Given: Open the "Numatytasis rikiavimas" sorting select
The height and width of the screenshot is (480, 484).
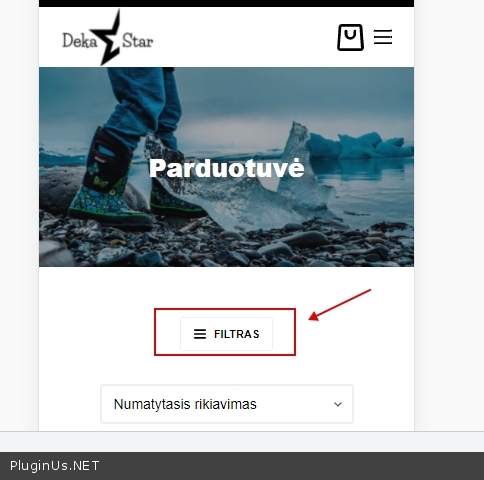Looking at the screenshot, I should (x=227, y=404).
